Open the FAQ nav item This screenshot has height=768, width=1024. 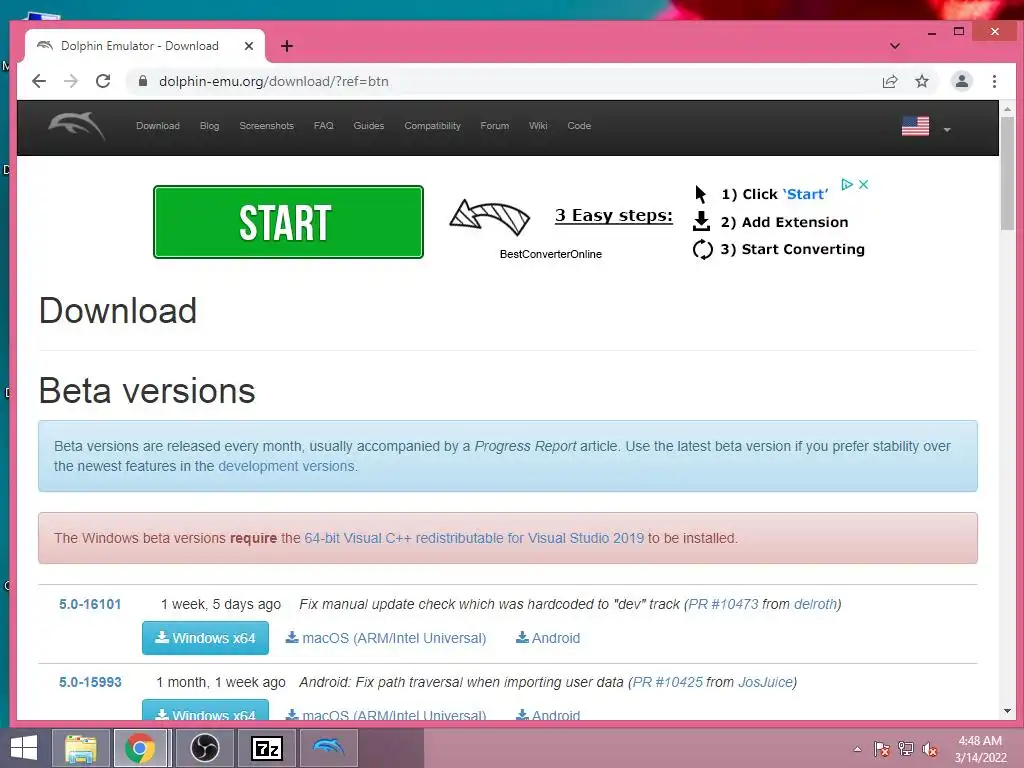click(323, 126)
